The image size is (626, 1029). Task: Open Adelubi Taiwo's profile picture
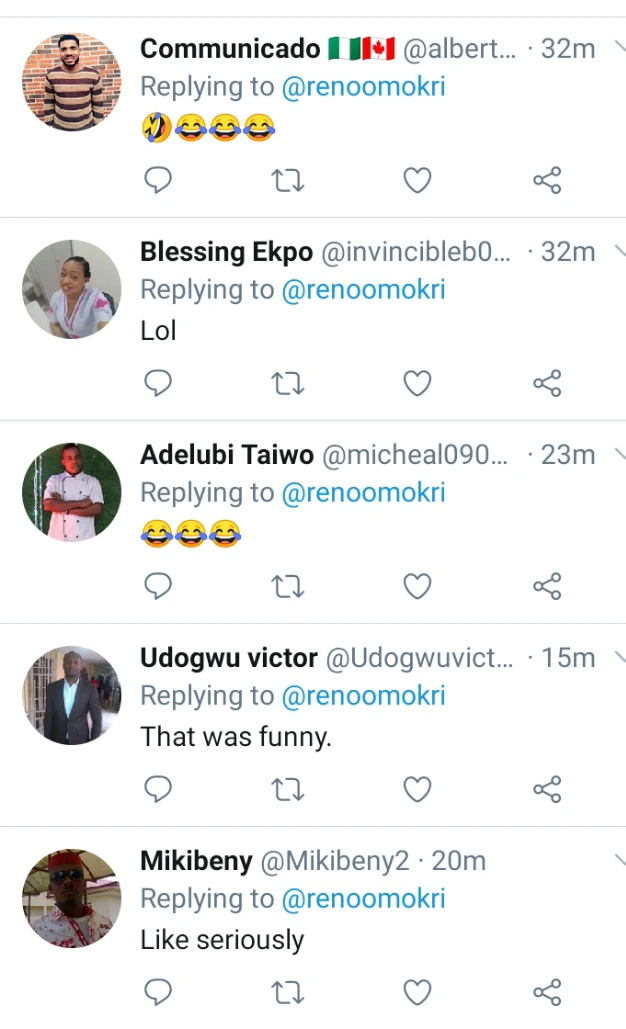coord(71,492)
